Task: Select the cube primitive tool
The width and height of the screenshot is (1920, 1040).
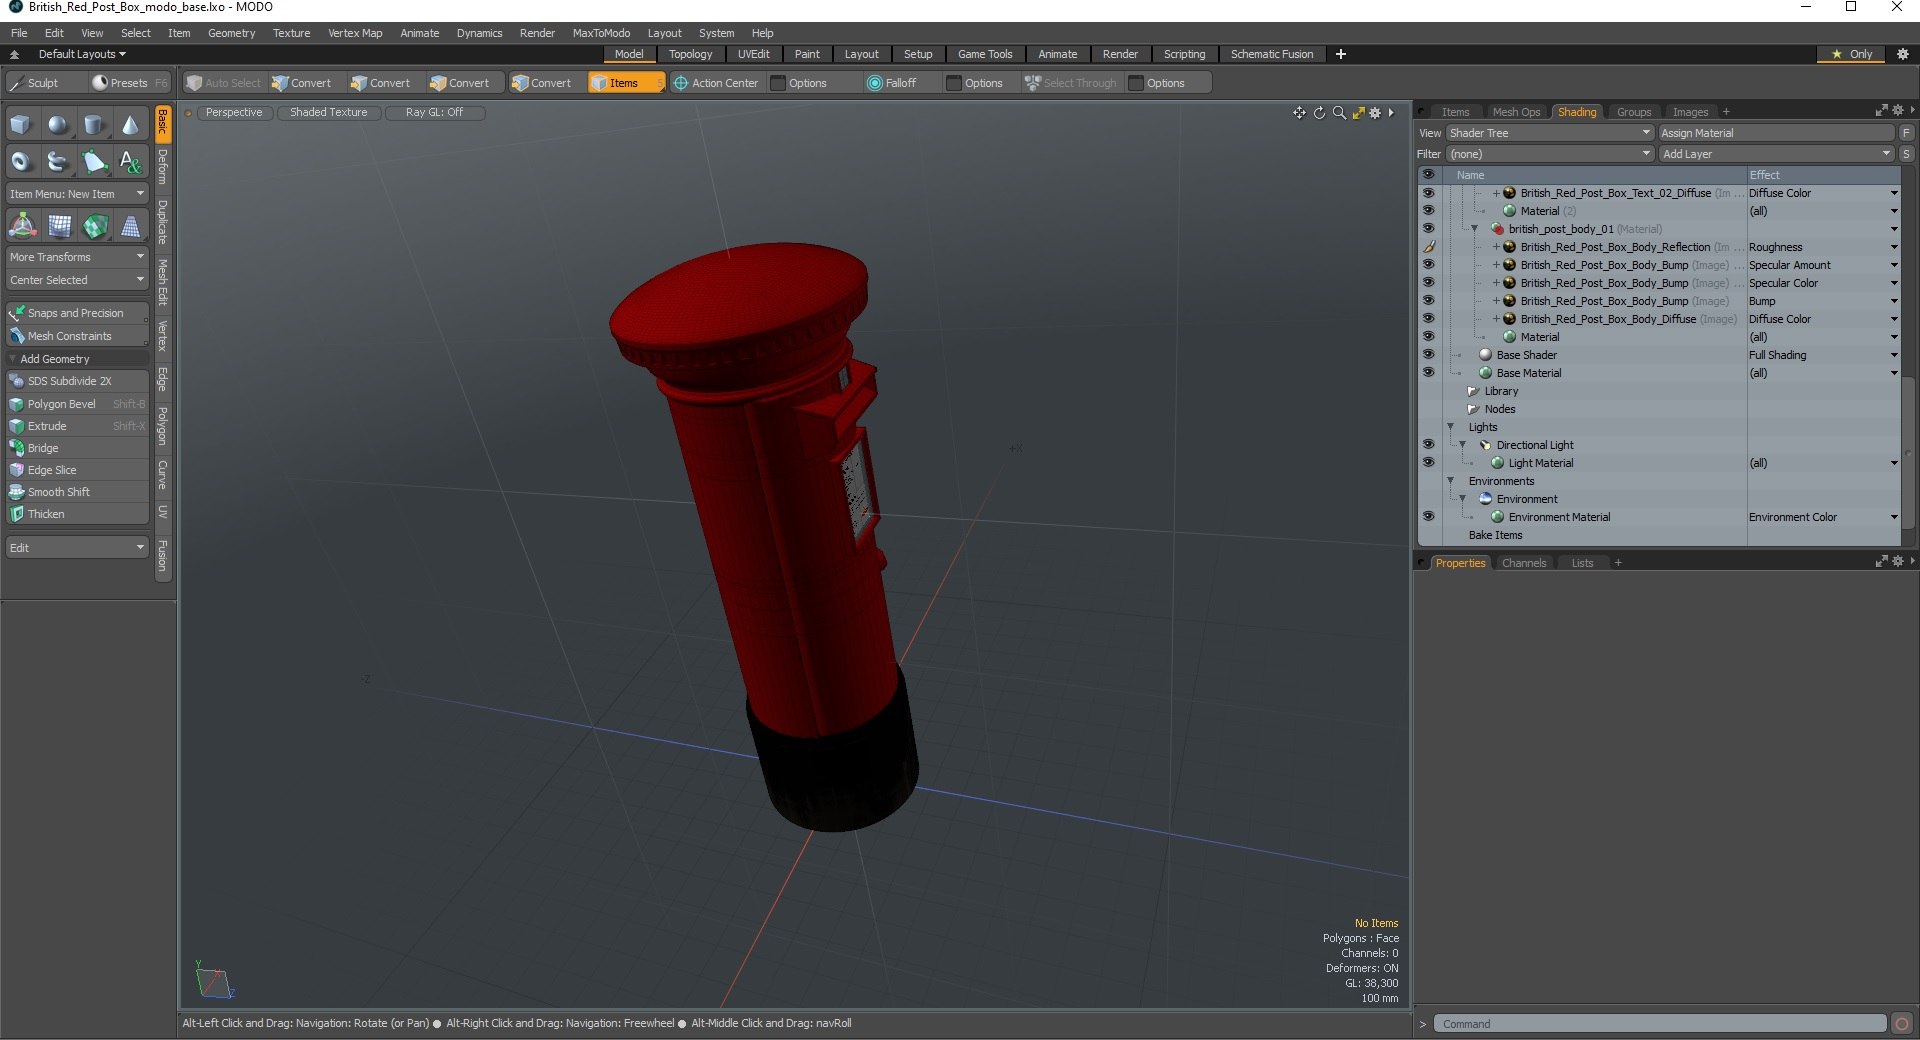Action: 21,125
